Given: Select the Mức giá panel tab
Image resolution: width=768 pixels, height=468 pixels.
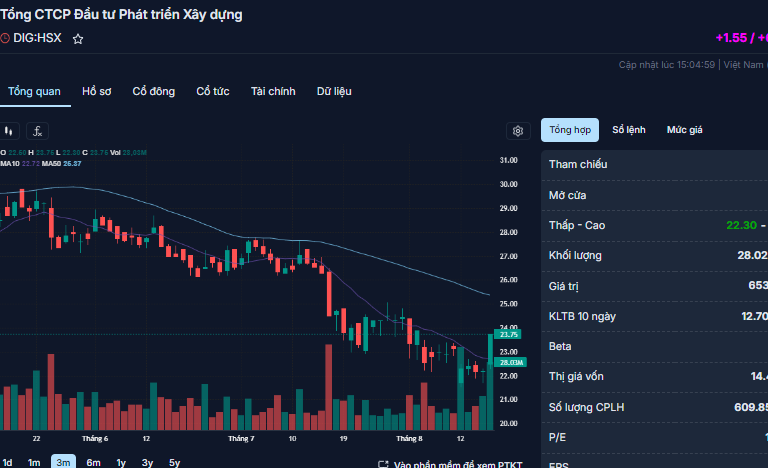Looking at the screenshot, I should 684,130.
